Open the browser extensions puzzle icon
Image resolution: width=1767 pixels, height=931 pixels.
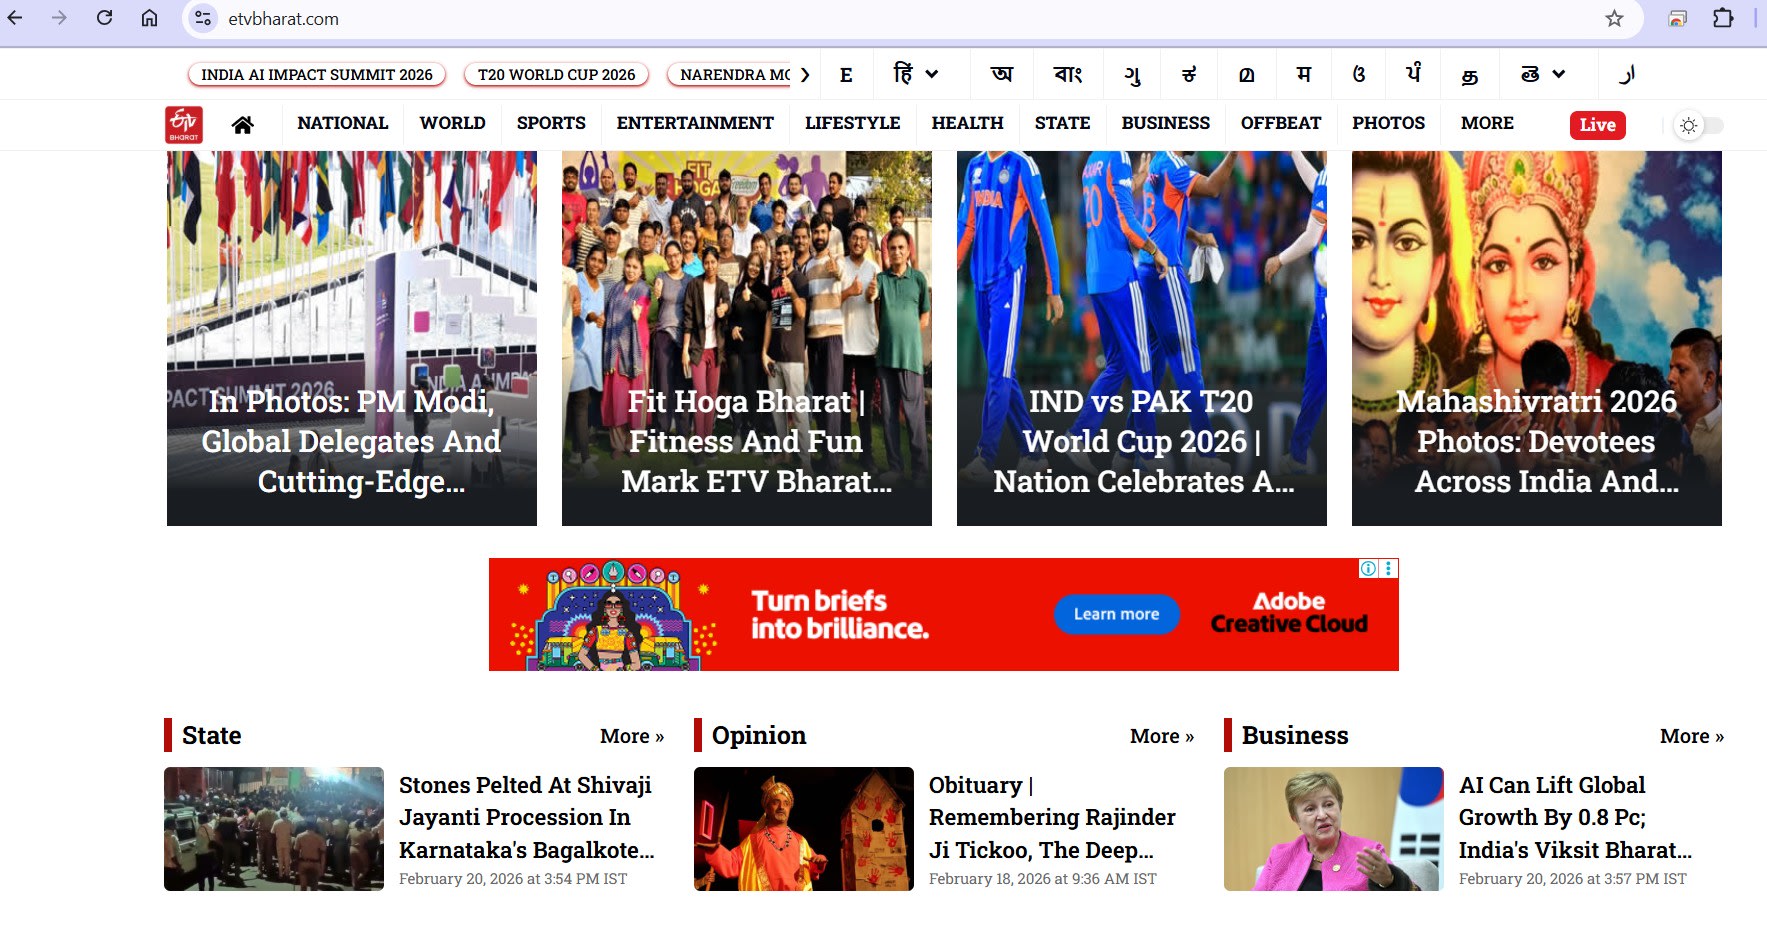click(x=1723, y=18)
